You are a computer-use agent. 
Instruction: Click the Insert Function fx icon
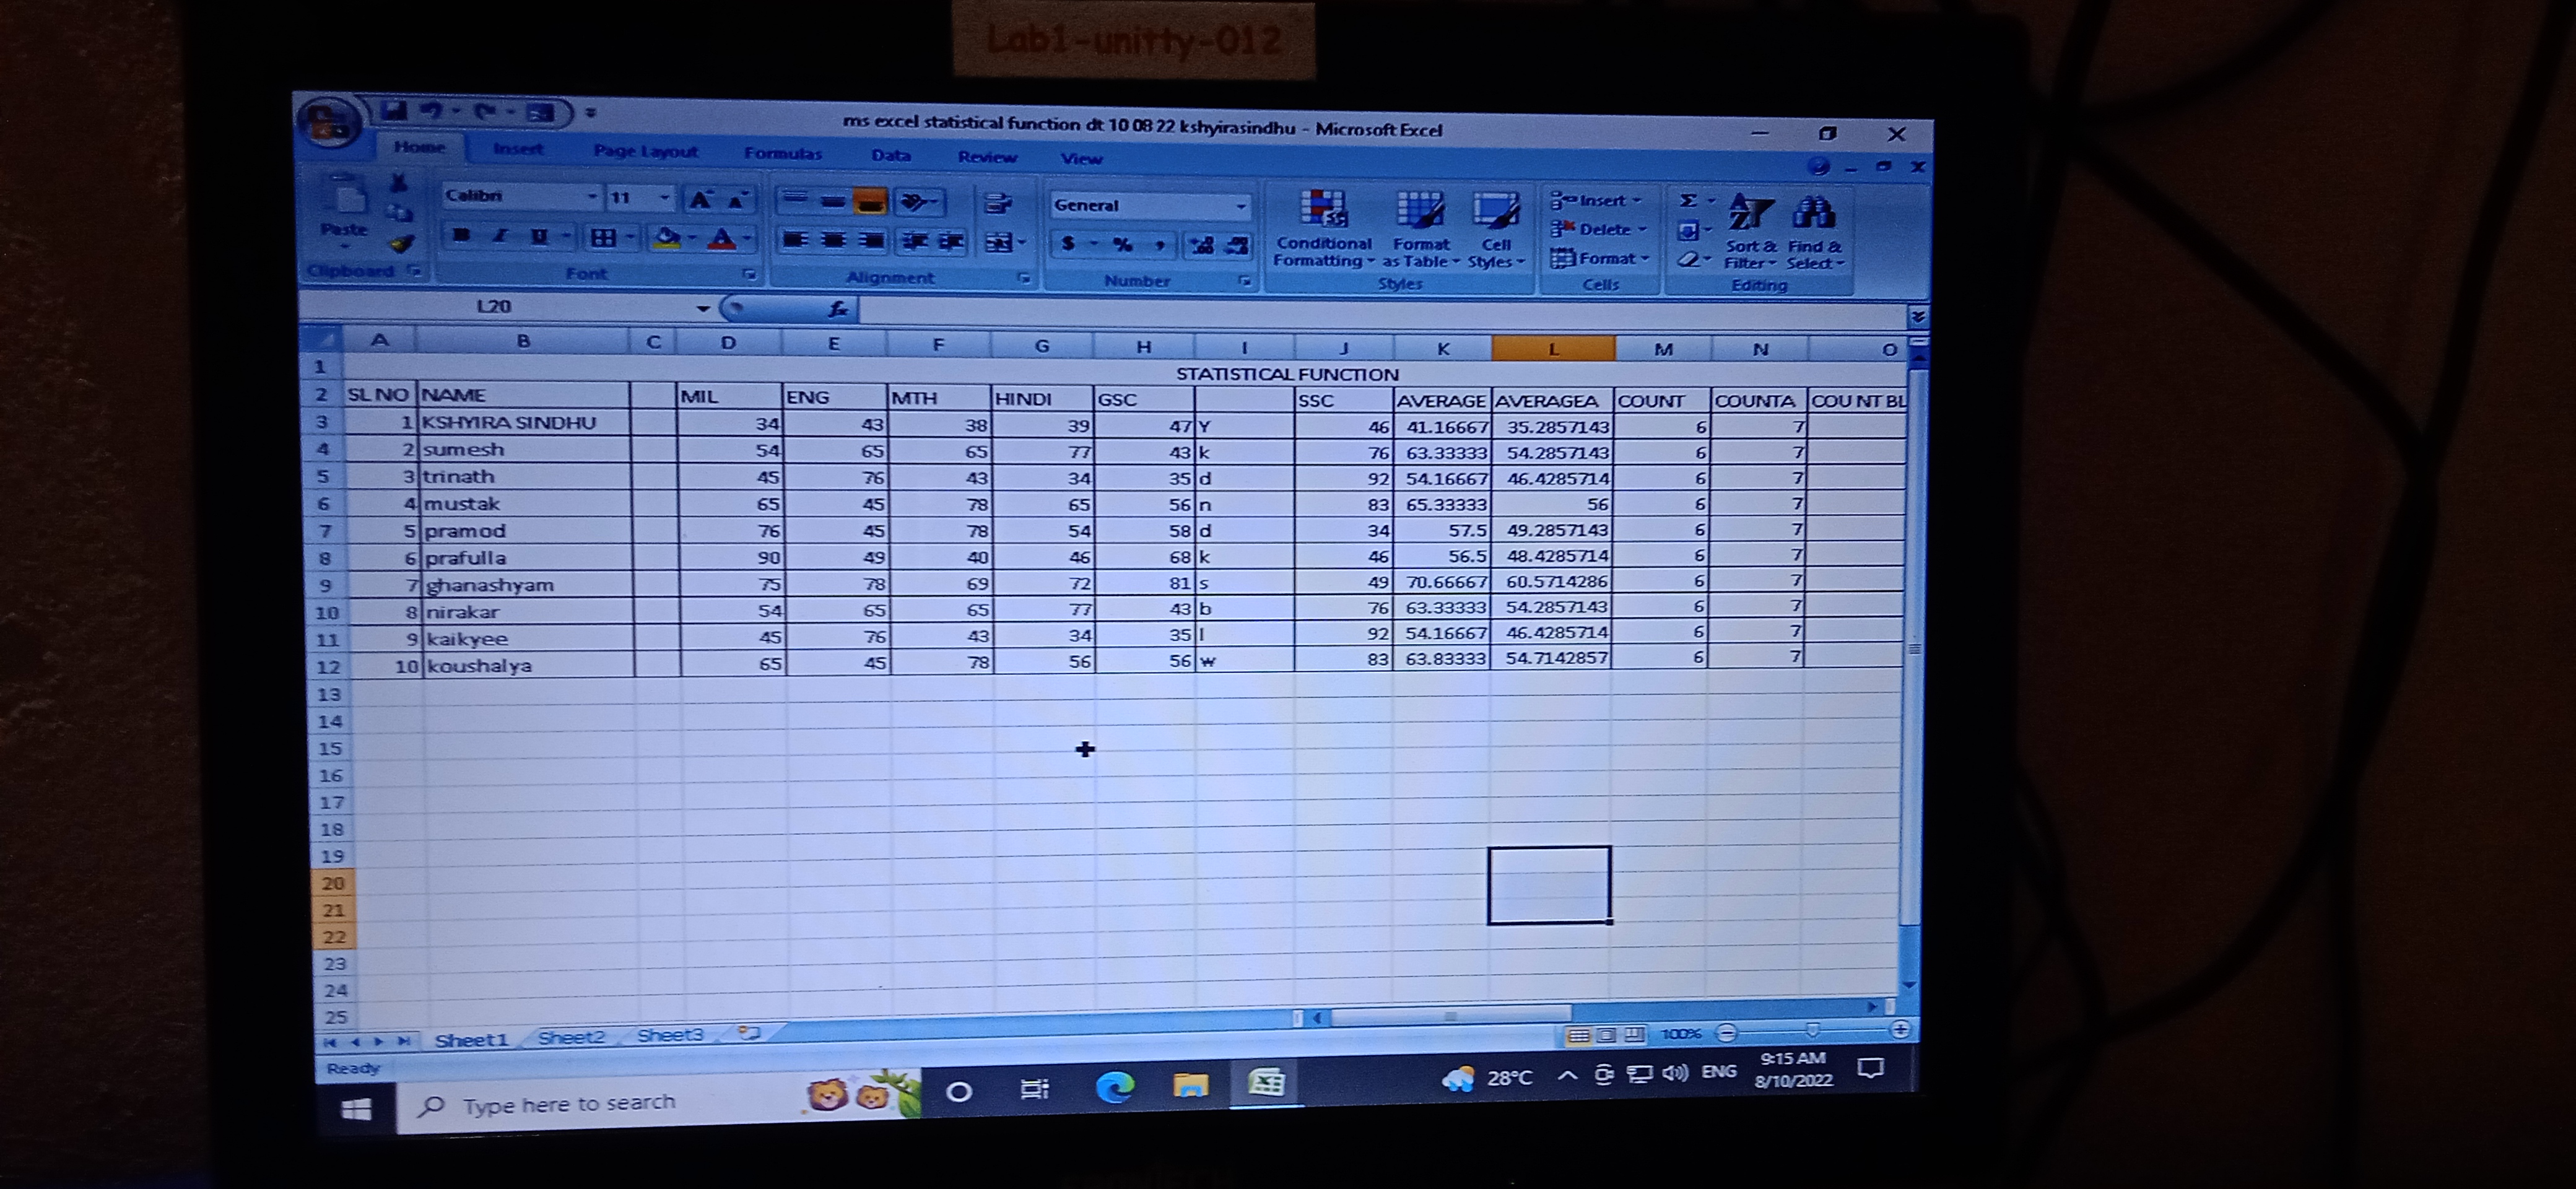839,309
